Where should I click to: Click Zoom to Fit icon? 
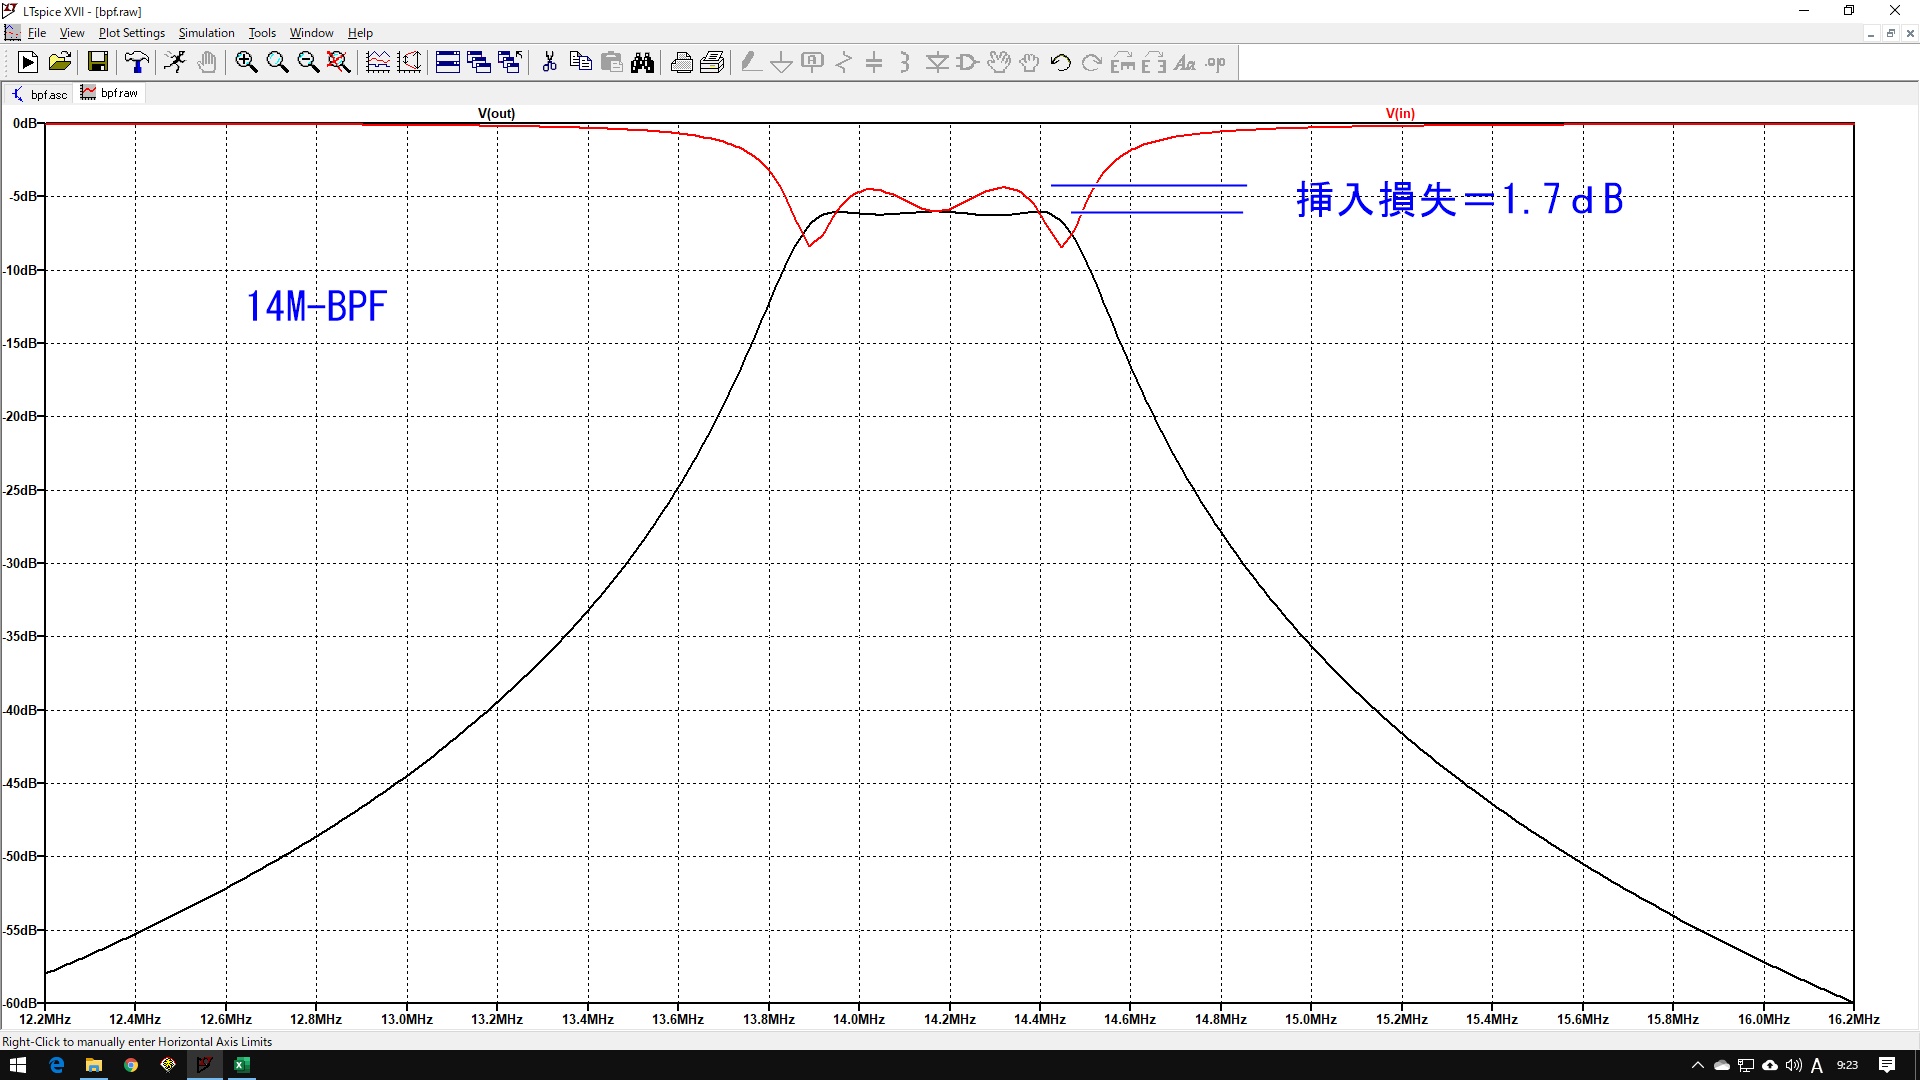(x=339, y=63)
